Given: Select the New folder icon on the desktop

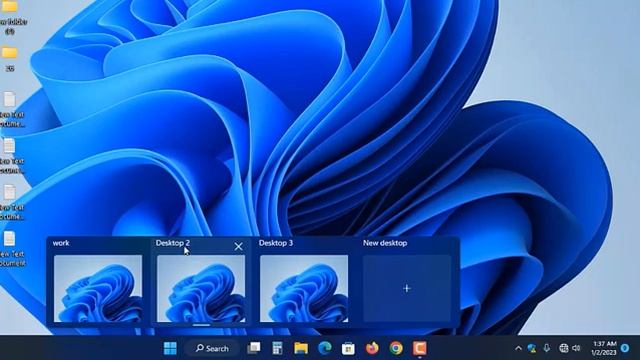Looking at the screenshot, I should coord(11,17).
